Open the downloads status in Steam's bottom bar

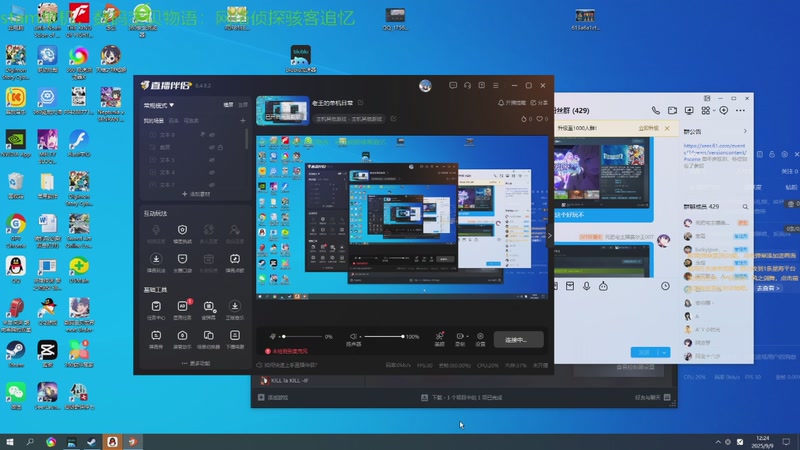(x=462, y=397)
